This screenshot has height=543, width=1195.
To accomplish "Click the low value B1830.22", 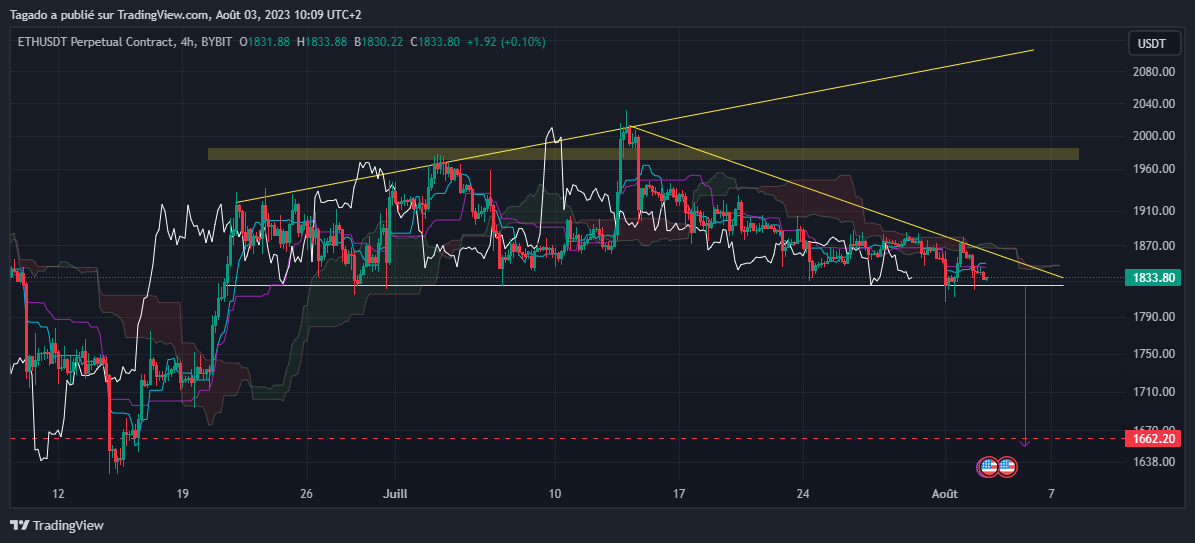I will click(x=379, y=42).
